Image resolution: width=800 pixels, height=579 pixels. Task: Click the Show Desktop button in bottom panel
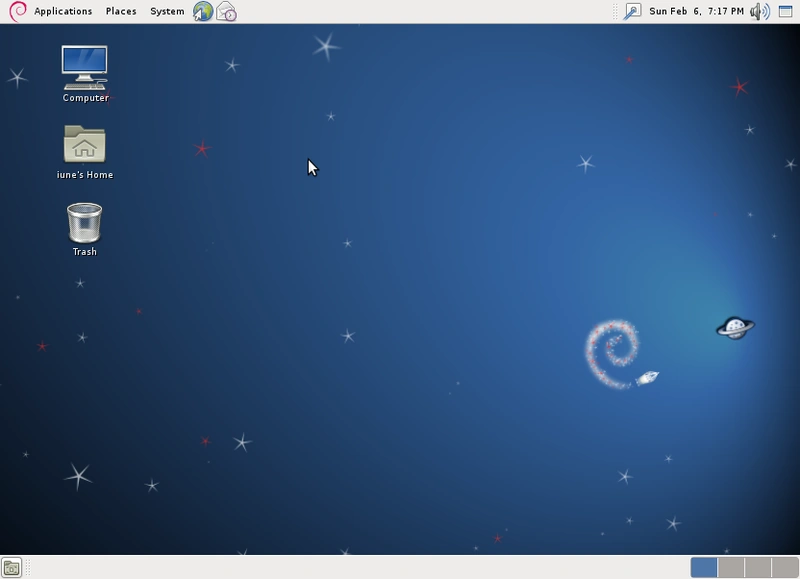[x=11, y=567]
